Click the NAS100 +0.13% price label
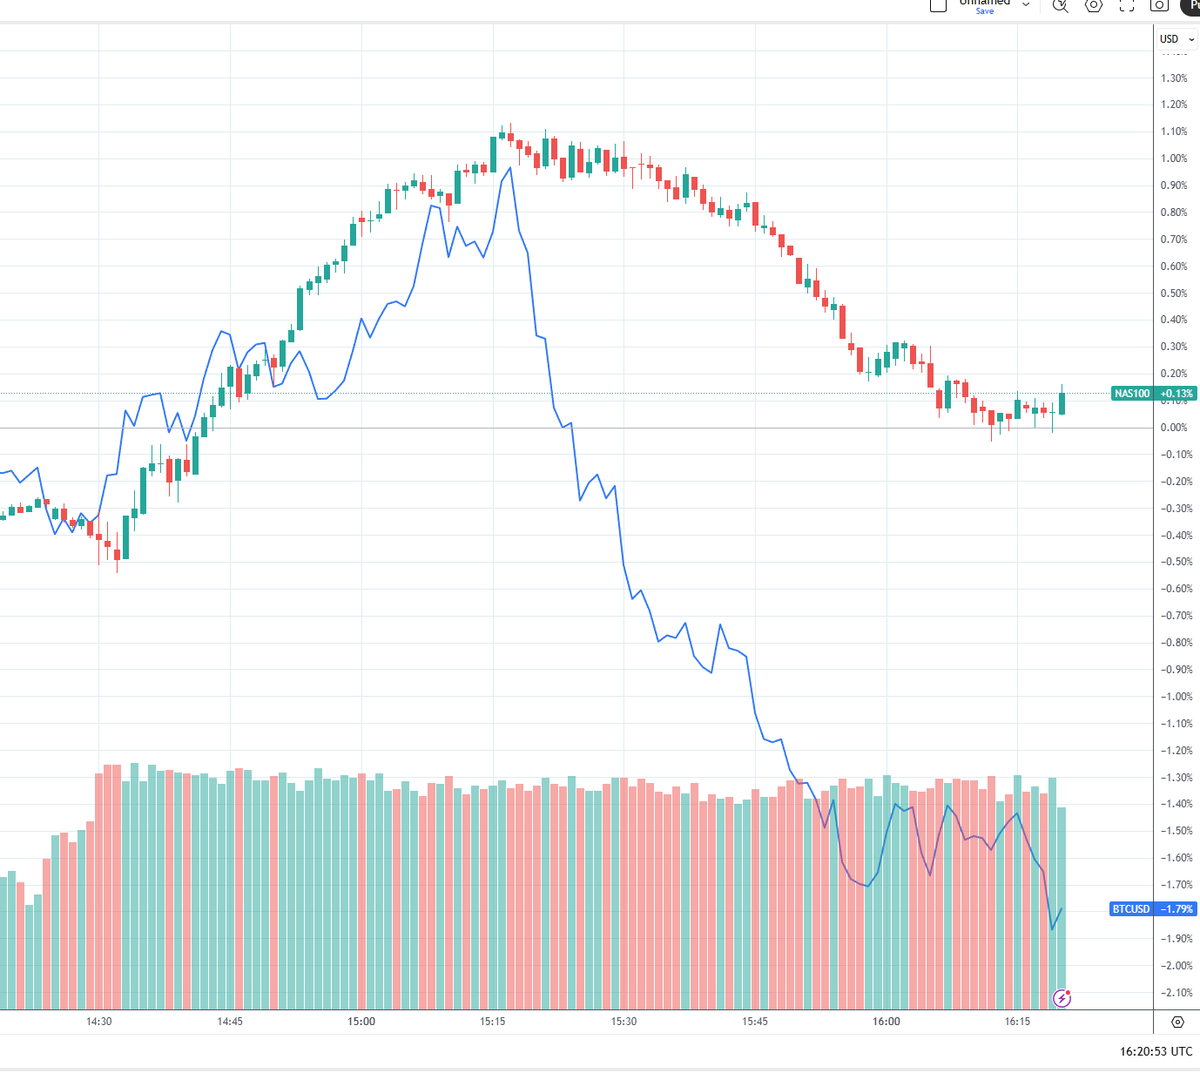1200x1073 pixels. pos(1154,394)
